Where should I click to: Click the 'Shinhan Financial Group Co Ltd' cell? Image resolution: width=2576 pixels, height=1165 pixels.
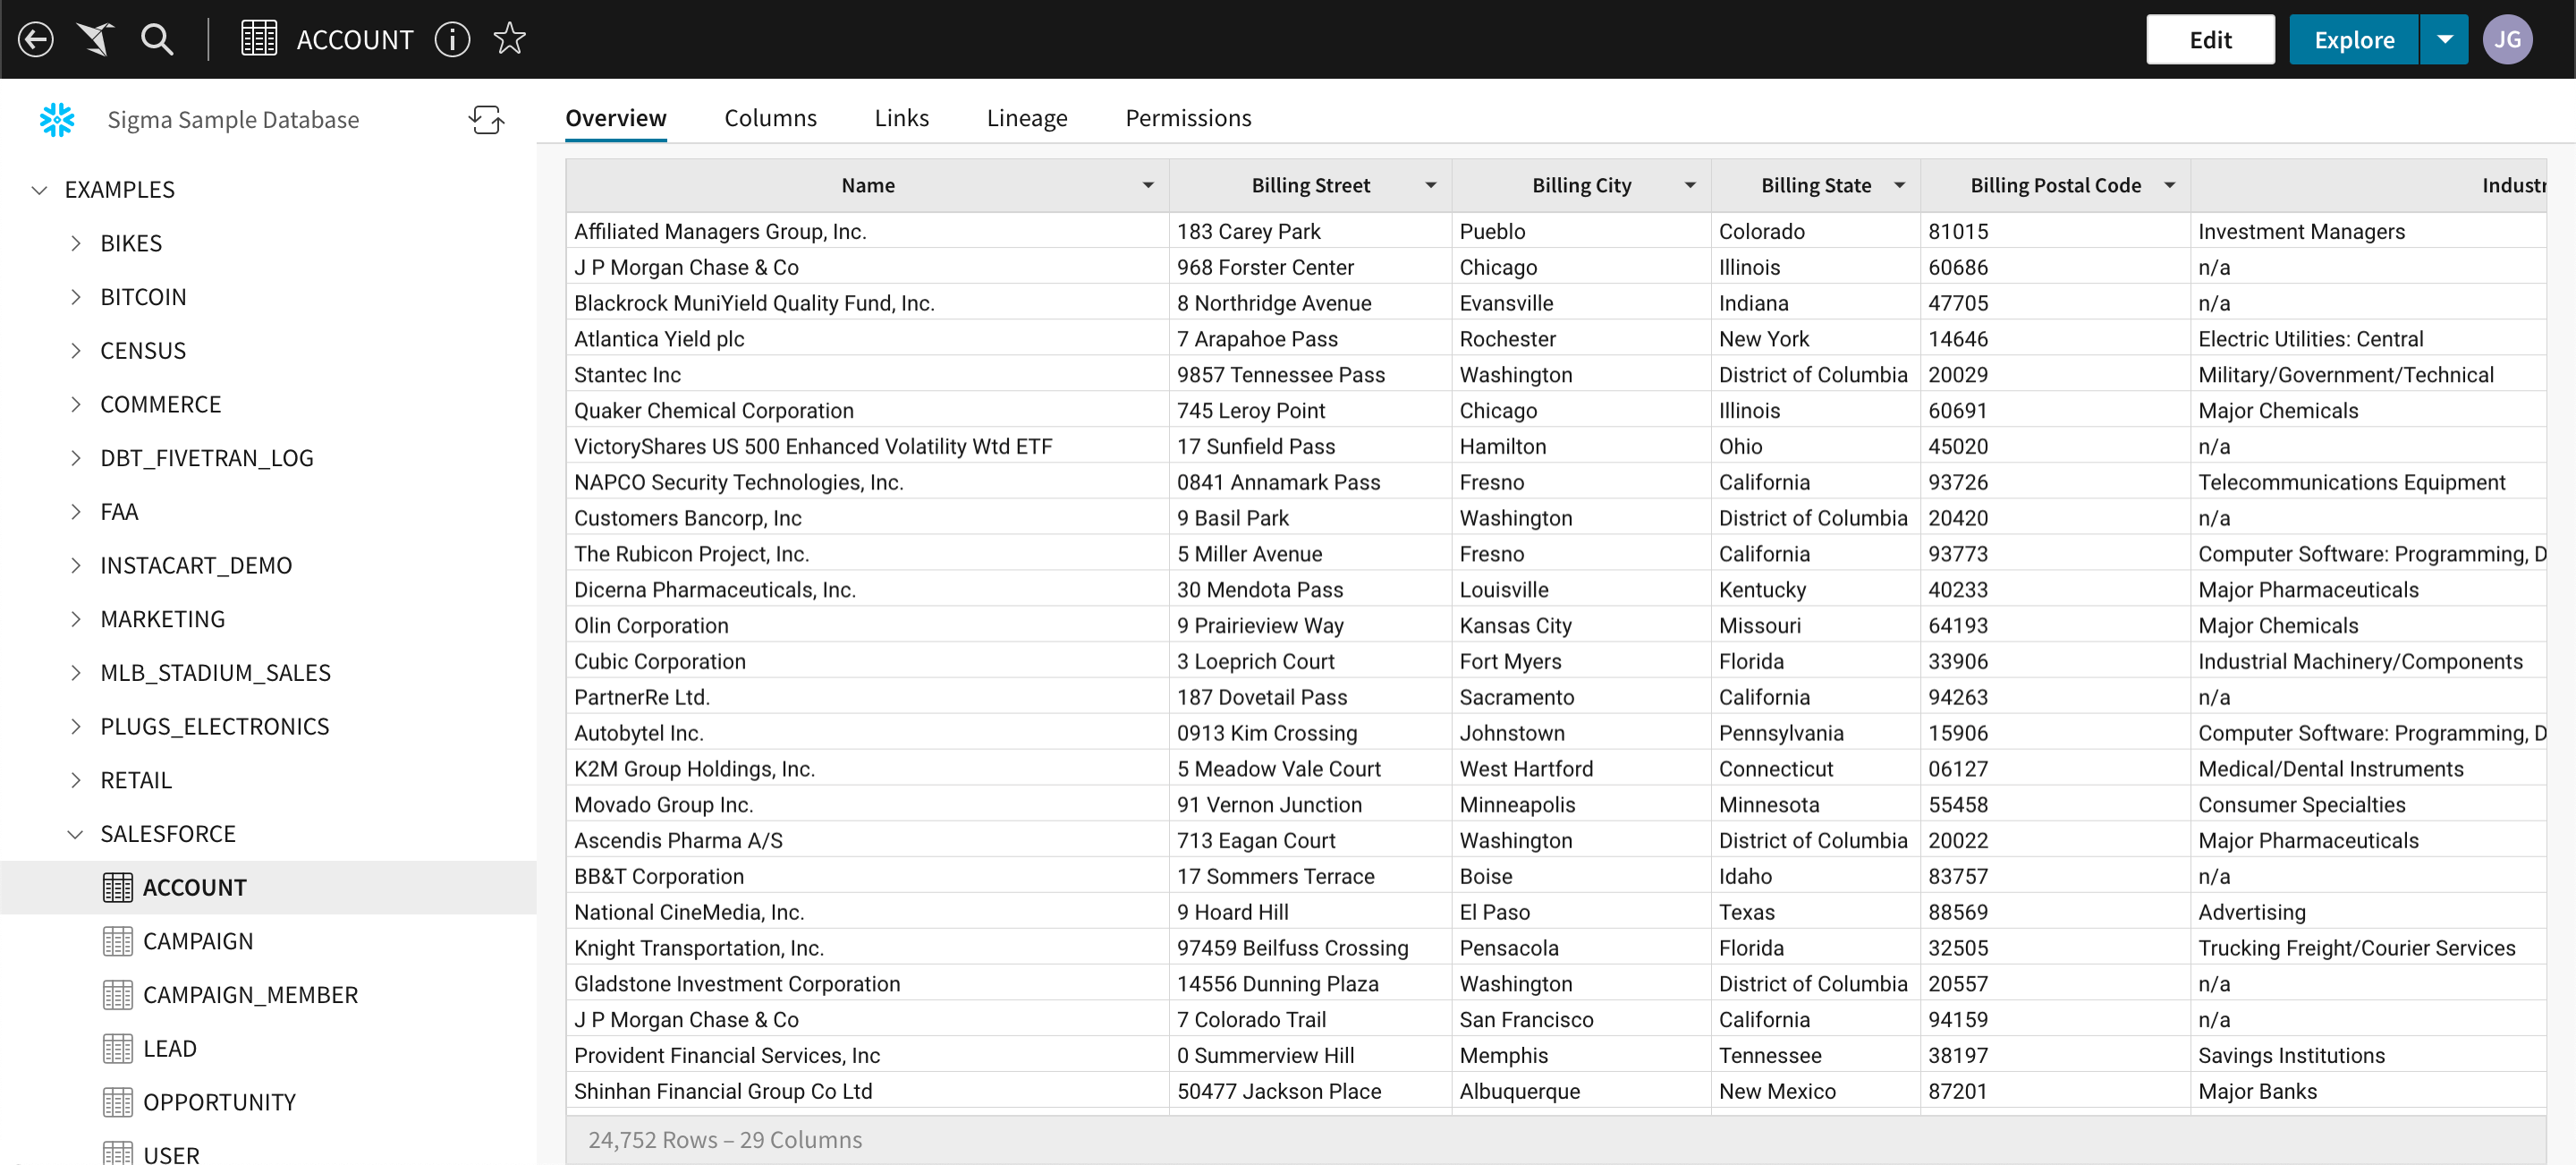[x=867, y=1091]
